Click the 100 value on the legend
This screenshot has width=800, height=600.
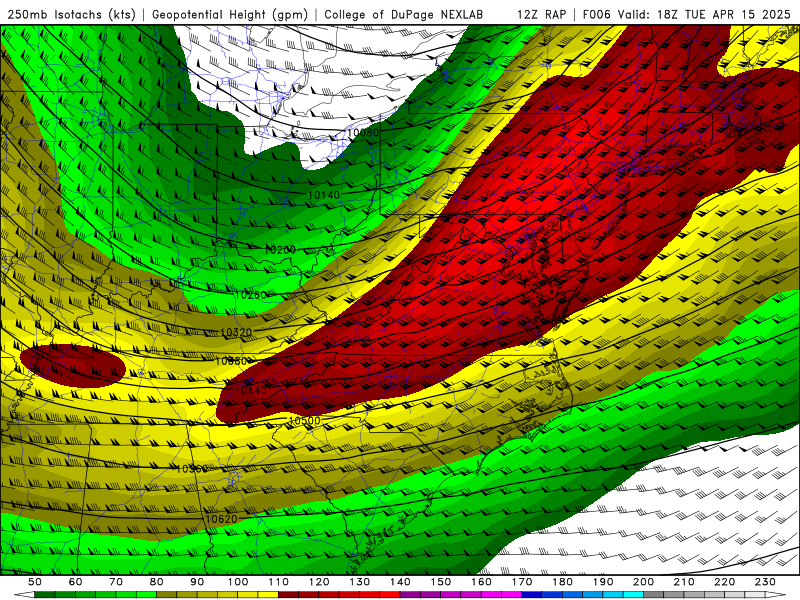tap(238, 582)
